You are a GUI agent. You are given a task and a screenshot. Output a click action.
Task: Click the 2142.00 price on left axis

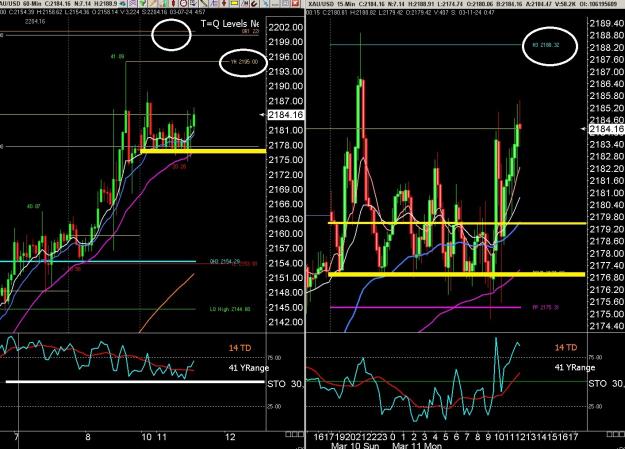285,322
